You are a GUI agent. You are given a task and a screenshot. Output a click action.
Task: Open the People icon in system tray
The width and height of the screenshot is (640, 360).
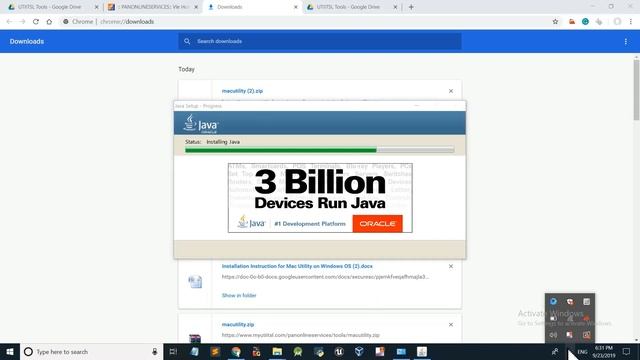[x=555, y=352]
